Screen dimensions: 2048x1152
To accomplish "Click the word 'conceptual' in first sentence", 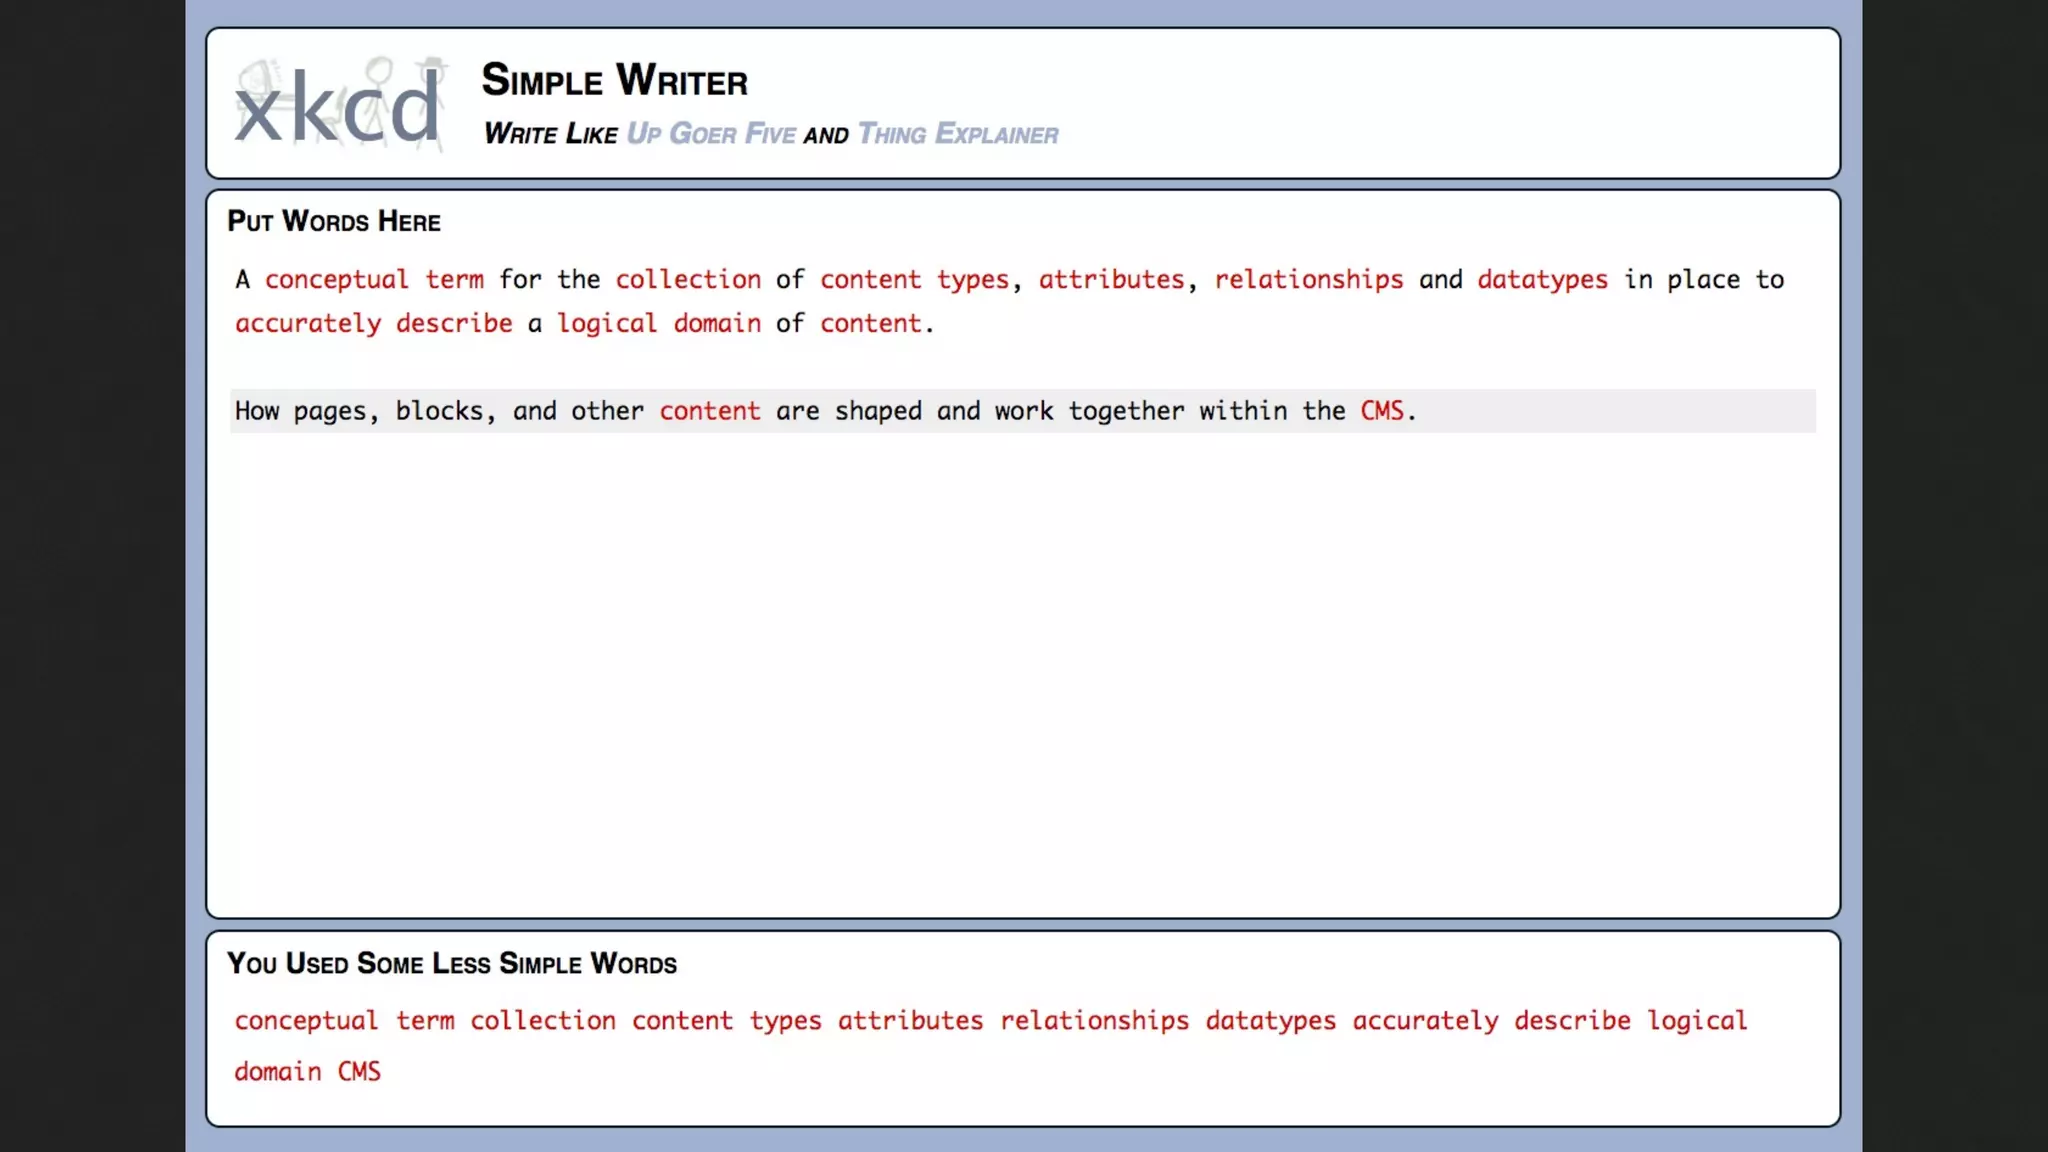I will (336, 280).
